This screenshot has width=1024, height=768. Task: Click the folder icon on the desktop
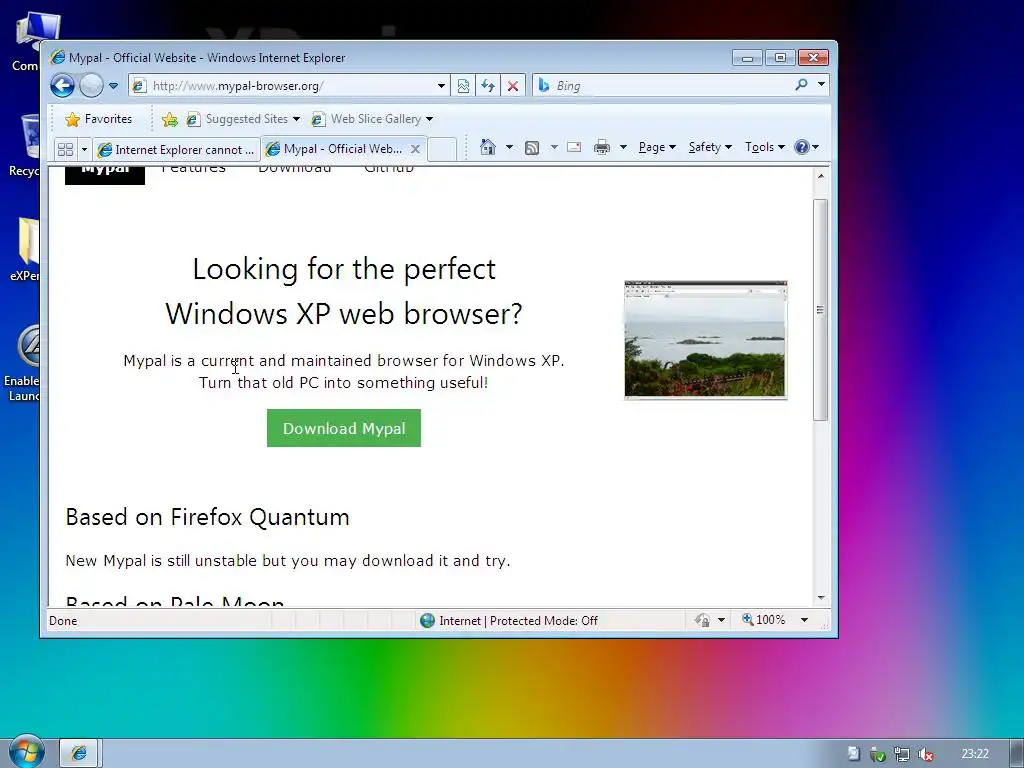(x=24, y=249)
